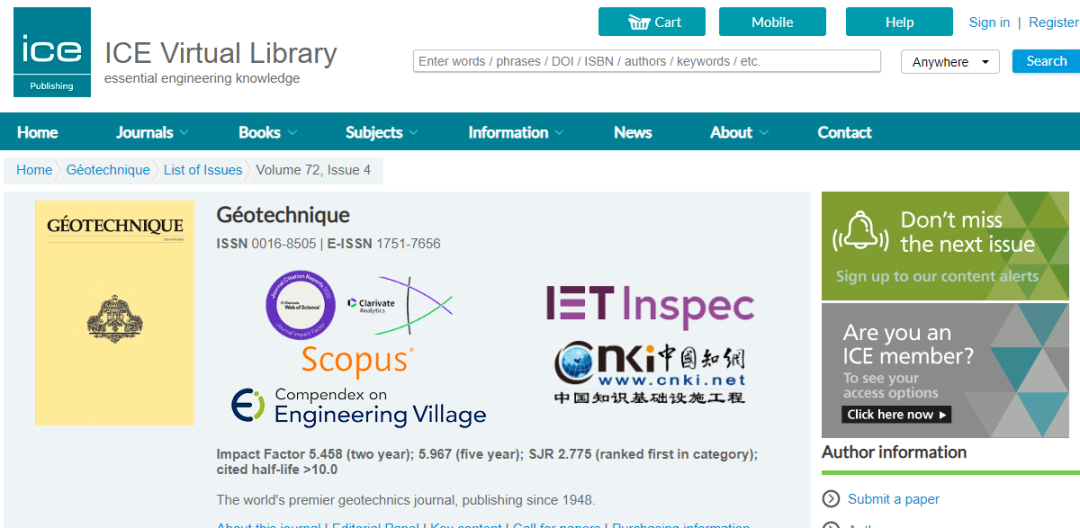Viewport: 1080px width, 528px height.
Task: Click into the search input field
Action: pos(646,62)
